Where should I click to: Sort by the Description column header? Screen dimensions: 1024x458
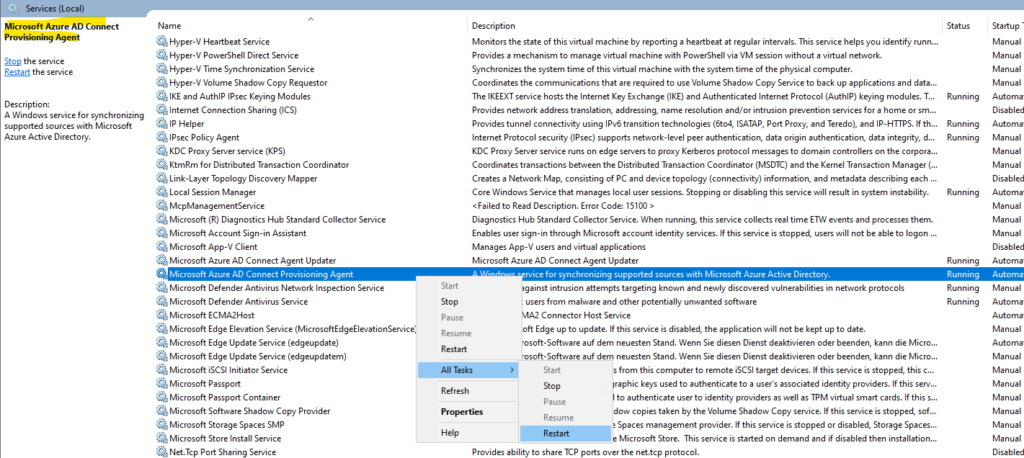tap(705, 25)
